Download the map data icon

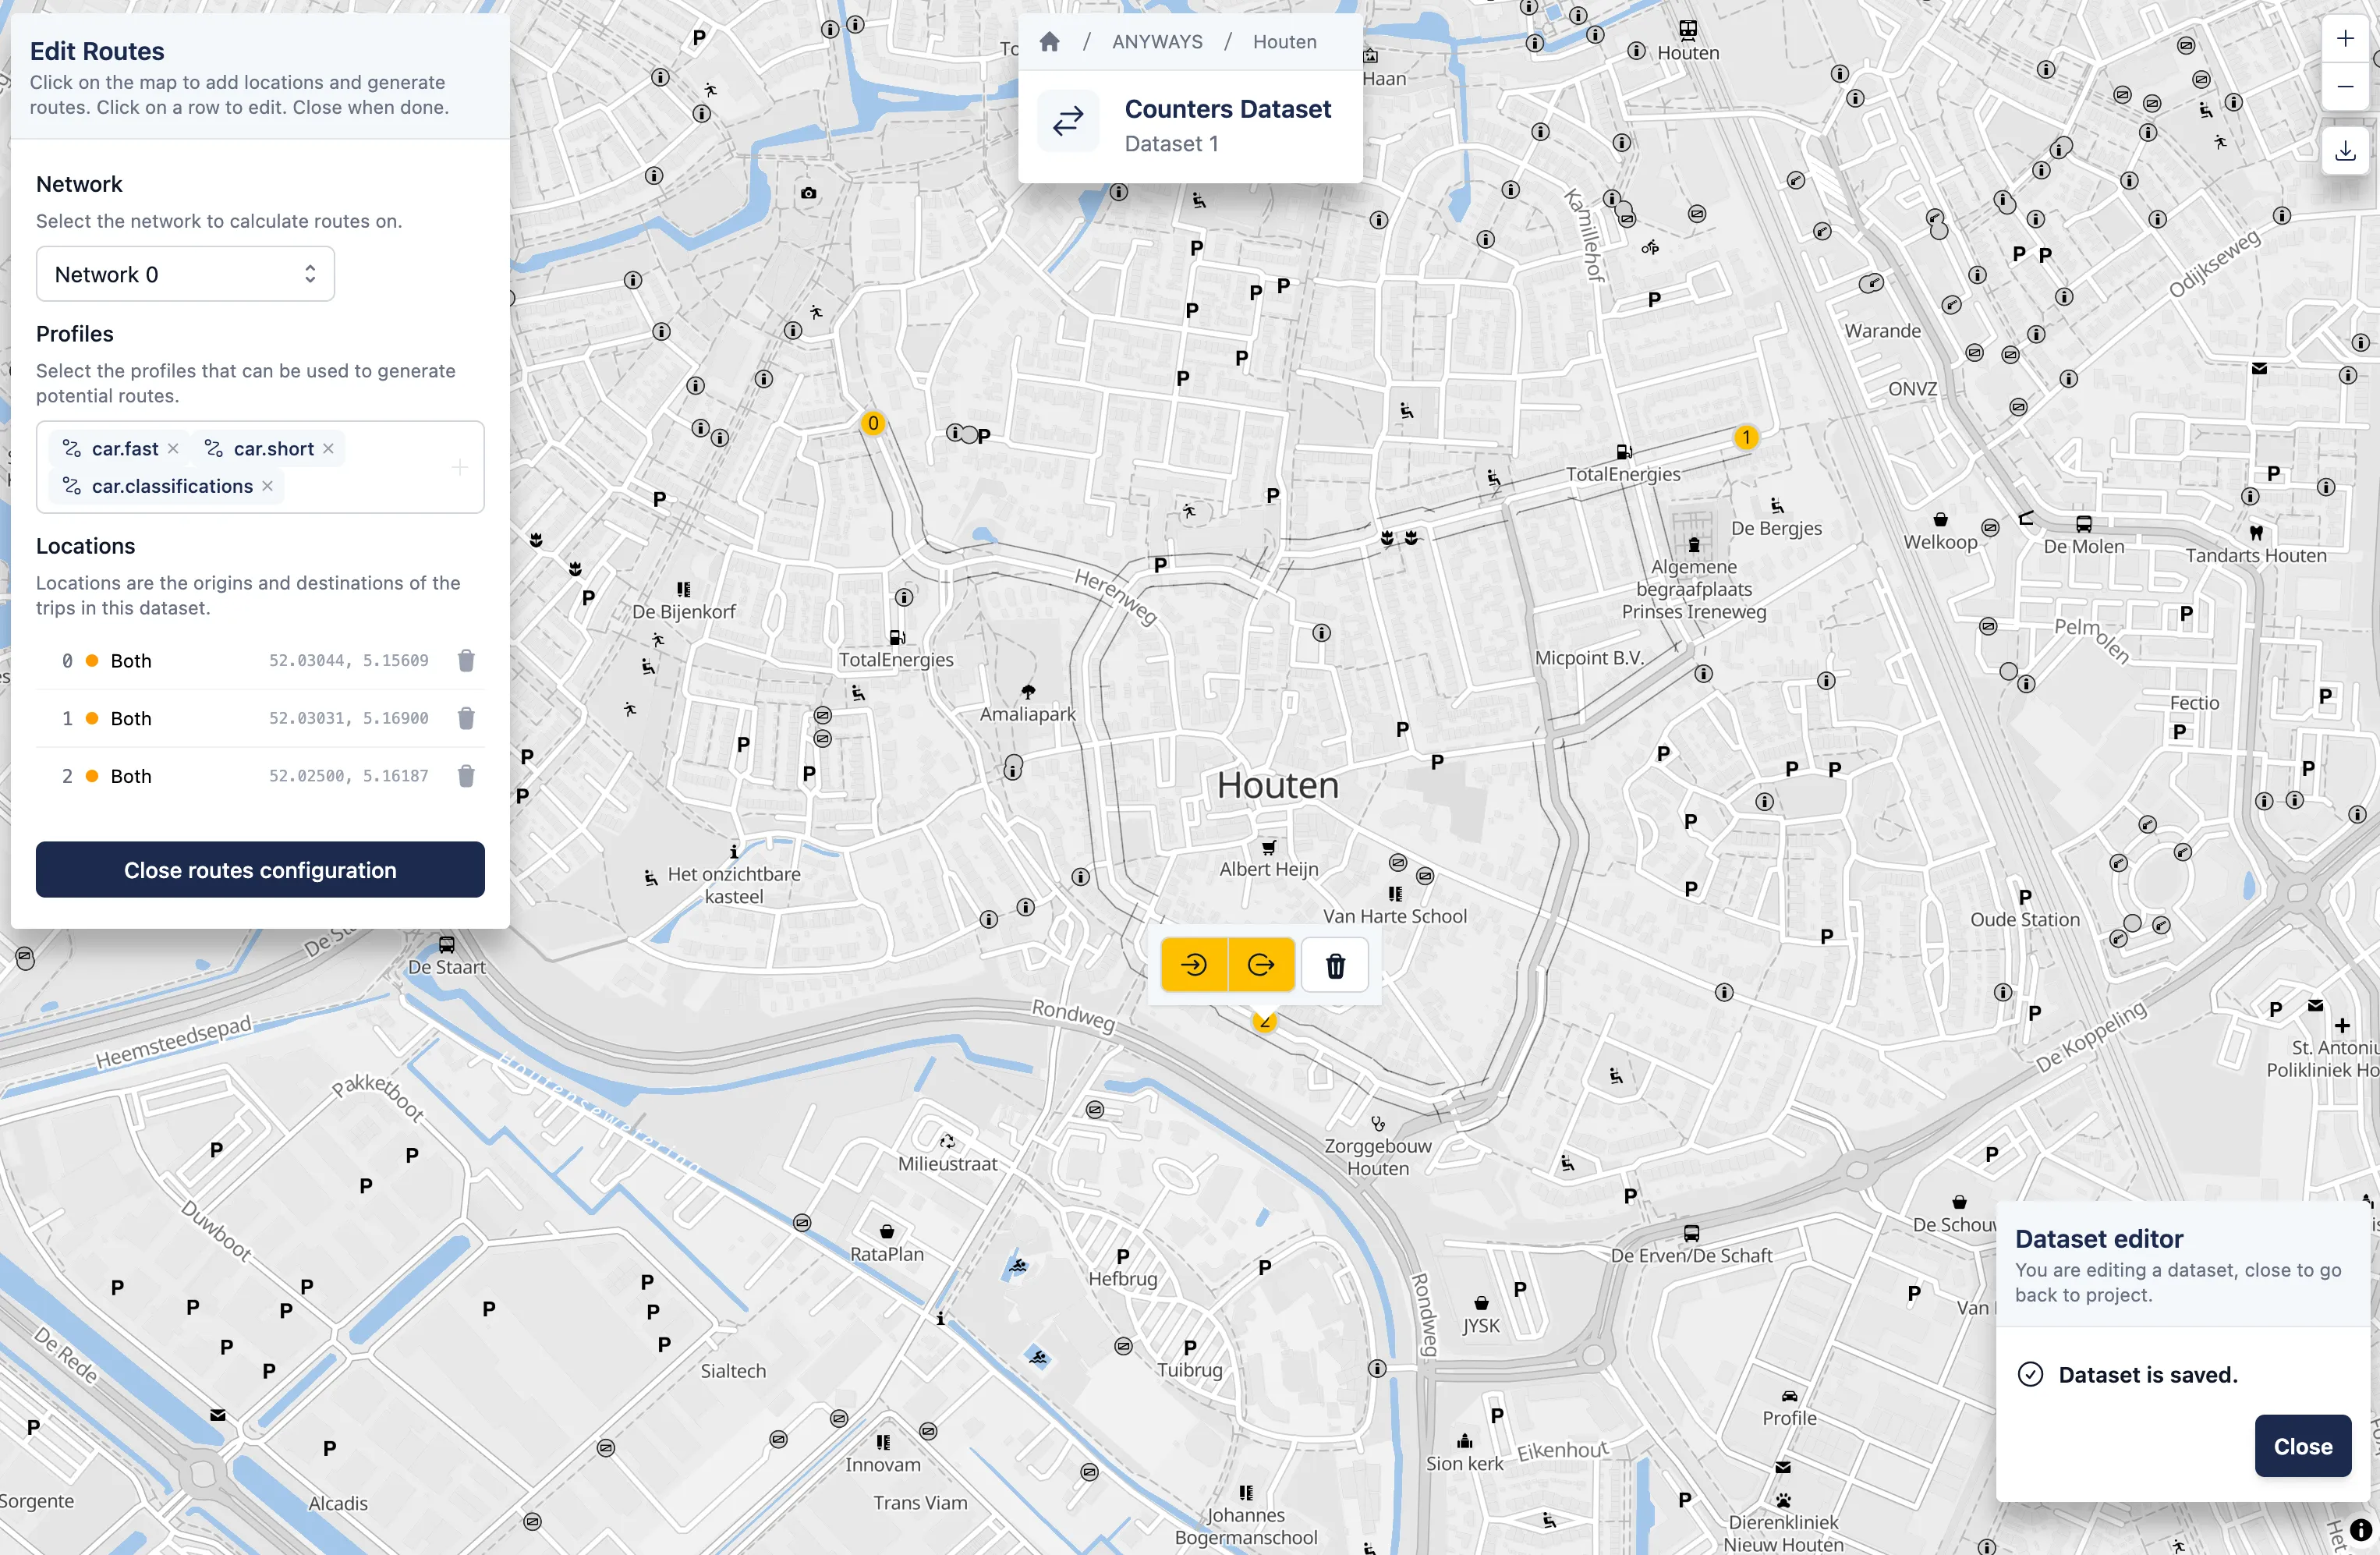coord(2344,151)
